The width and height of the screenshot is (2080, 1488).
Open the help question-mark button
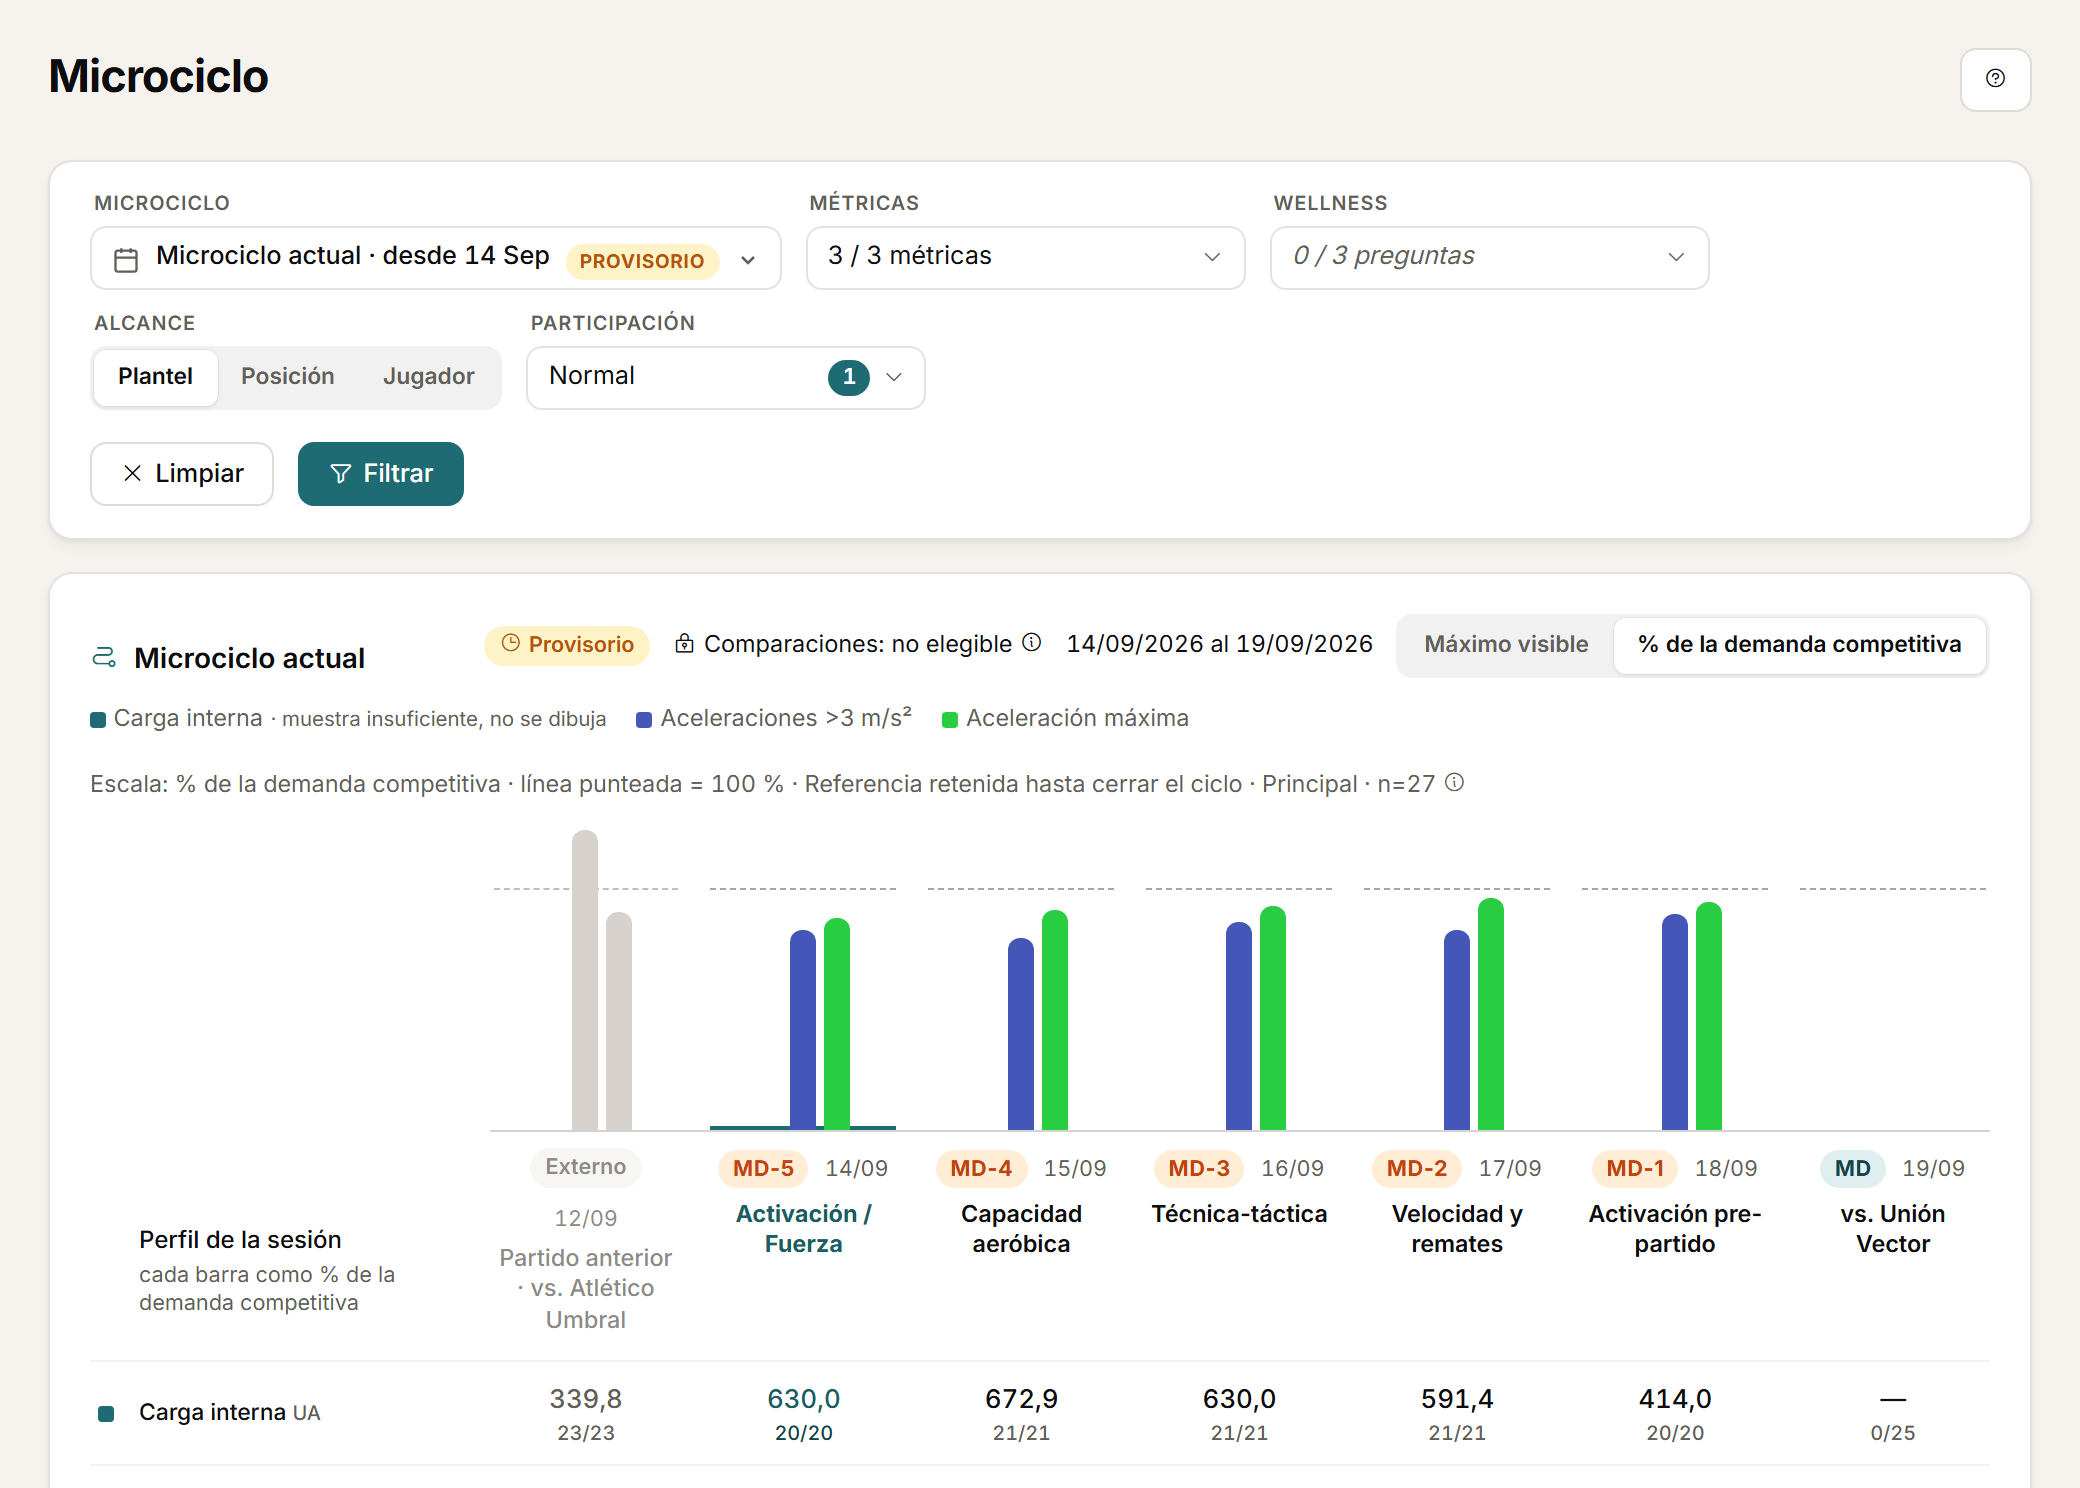point(1995,79)
